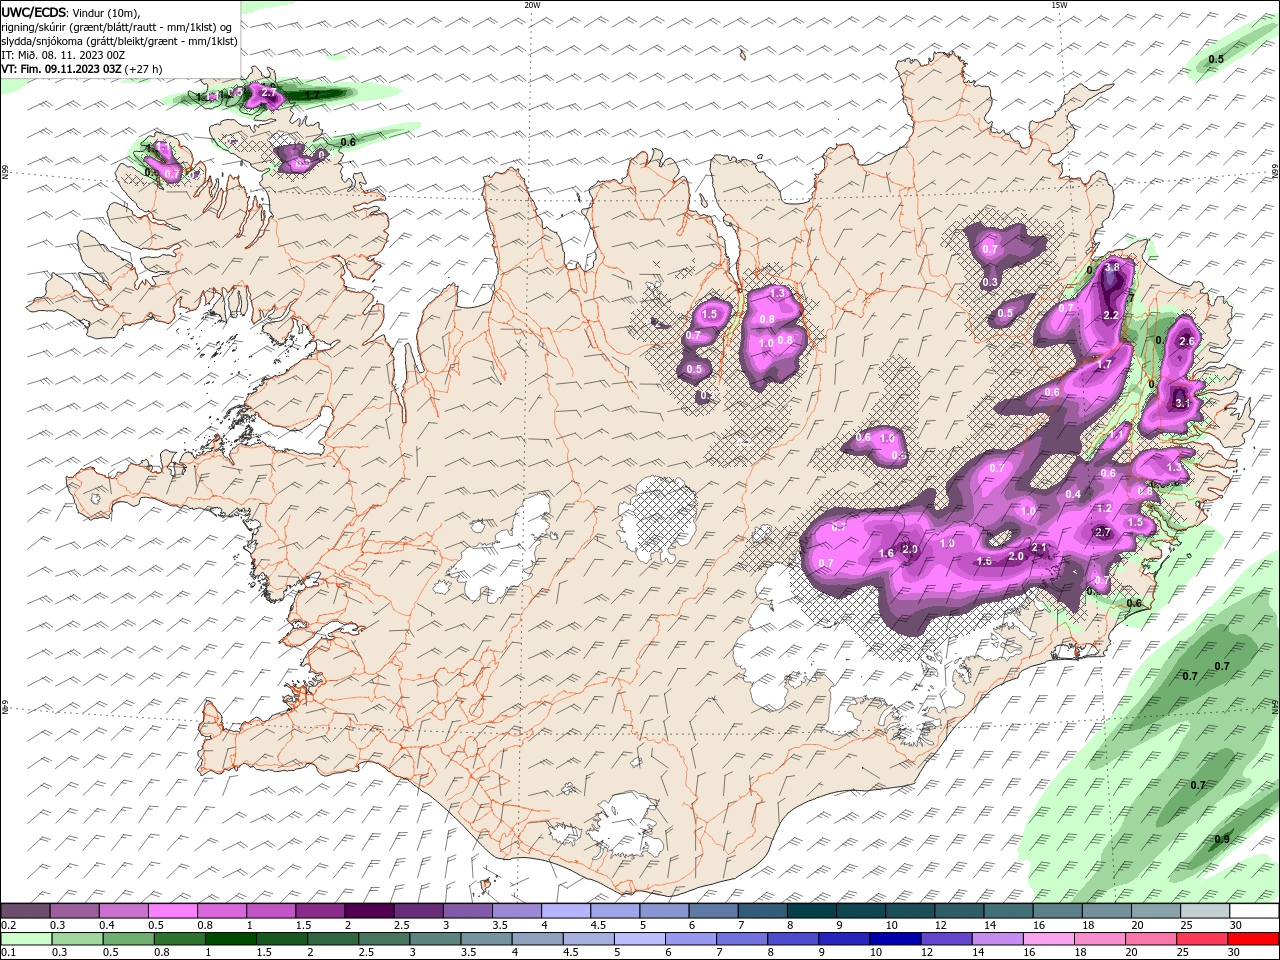Click the 2.6 snowfall value near the east coast
This screenshot has width=1280, height=960.
tap(1188, 341)
